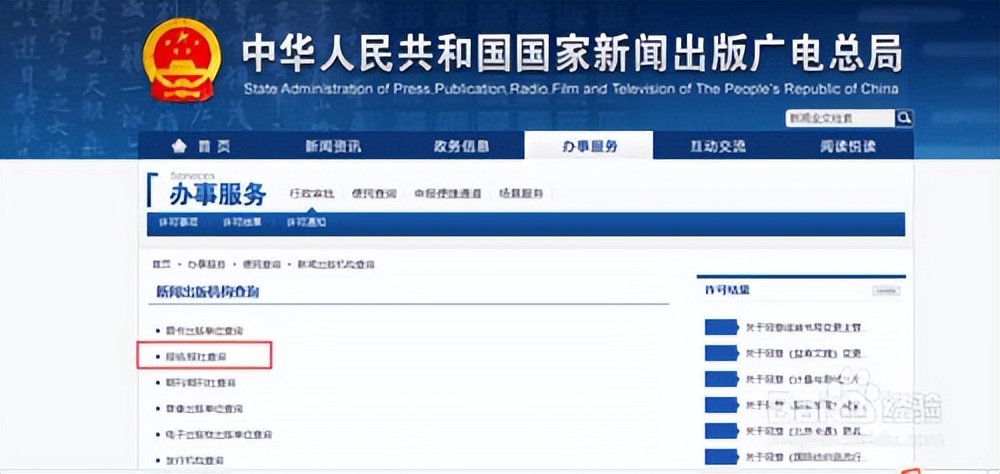Open the 期刊期刊社查询 link
The image size is (1000, 474).
(x=200, y=383)
